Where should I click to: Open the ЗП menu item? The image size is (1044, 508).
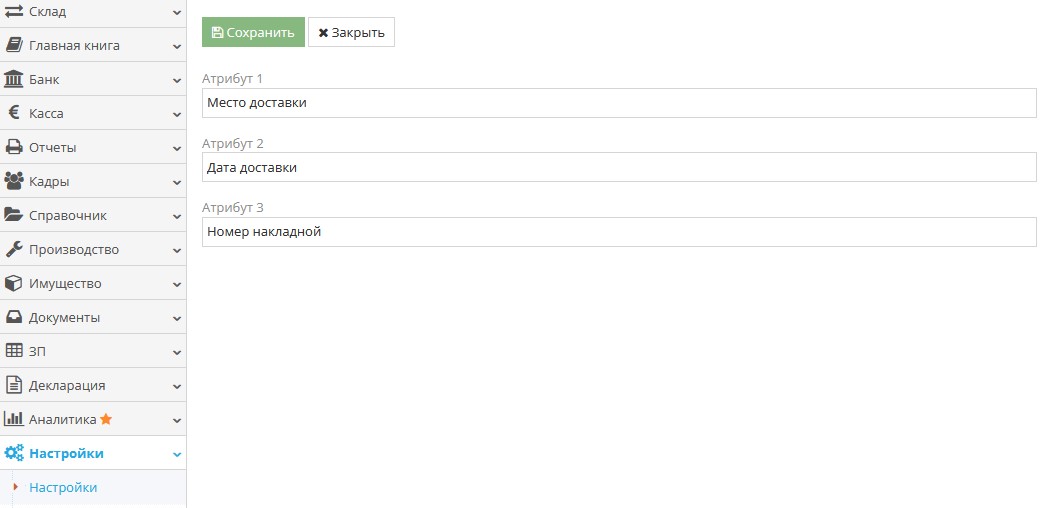point(37,351)
